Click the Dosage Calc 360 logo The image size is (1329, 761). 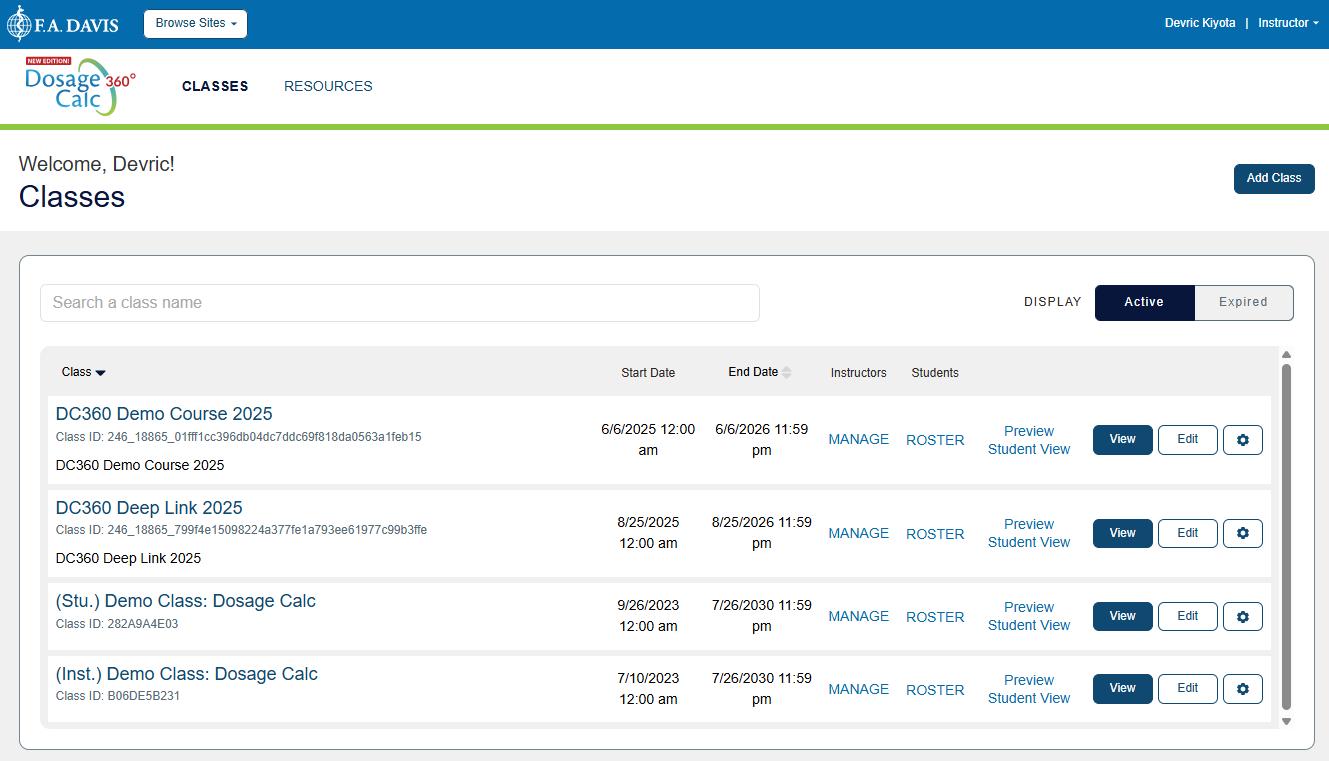[80, 87]
